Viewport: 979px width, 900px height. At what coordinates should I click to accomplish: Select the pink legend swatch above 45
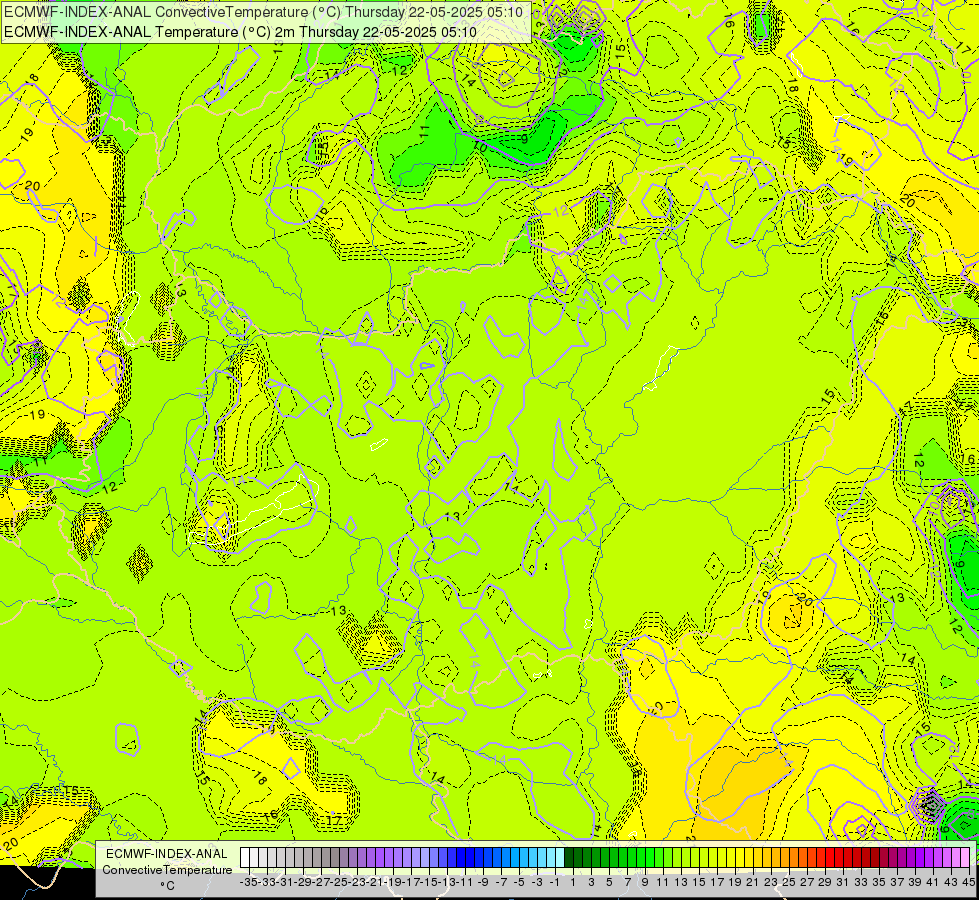(x=965, y=858)
